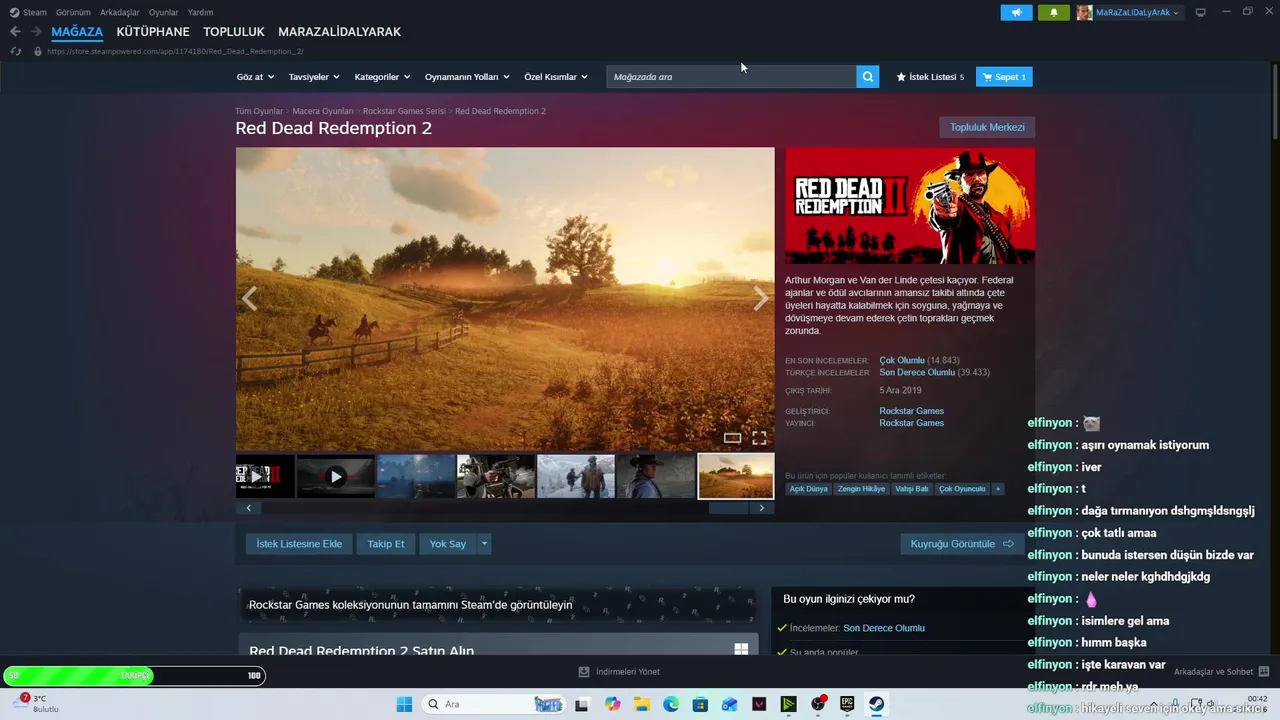Click the Topluluk Merkezi button
This screenshot has width=1280, height=720.
tap(987, 127)
